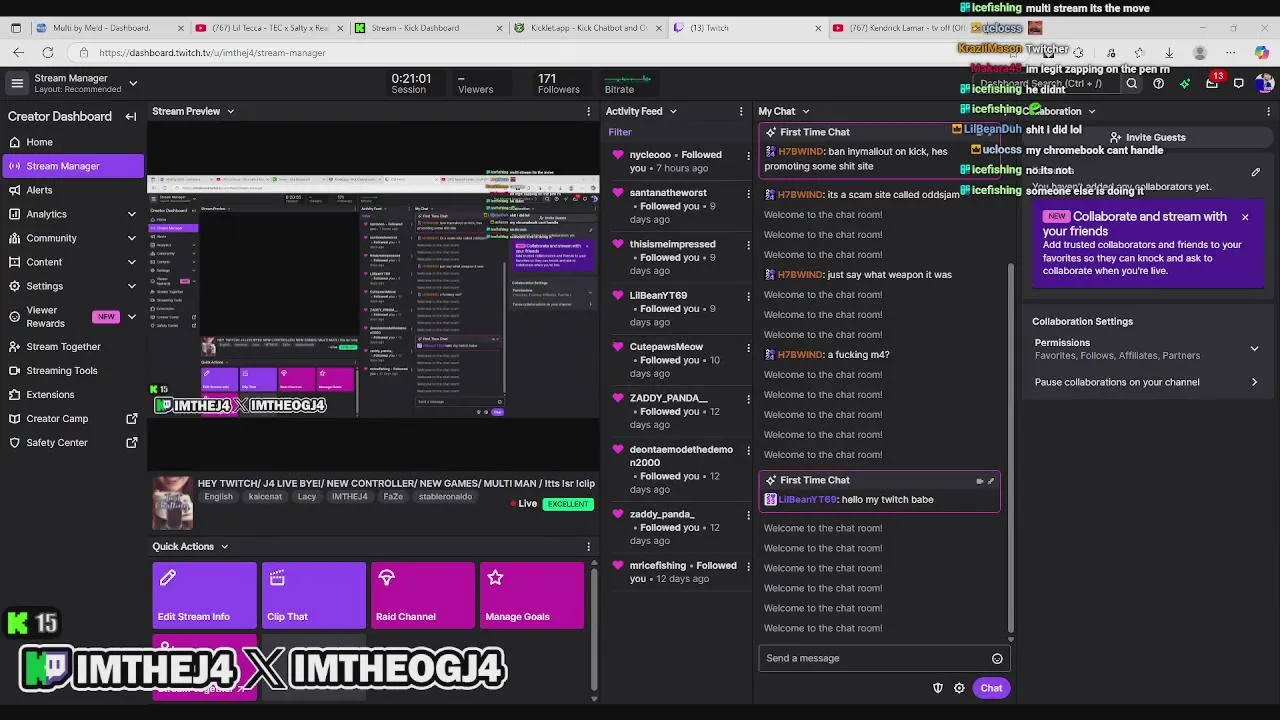Expand the Settings sidebar section

(131, 286)
